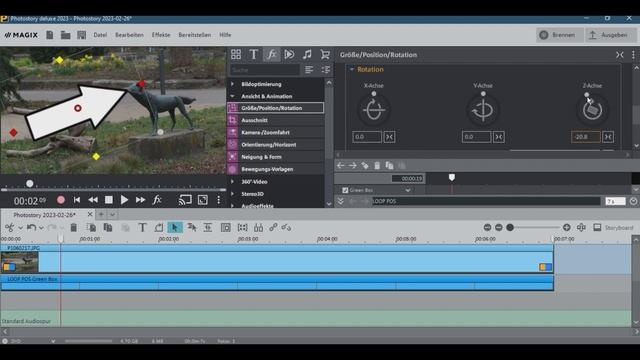Expand the Bildoptimierung category
Image resolution: width=640 pixels, height=360 pixels.
click(232, 84)
